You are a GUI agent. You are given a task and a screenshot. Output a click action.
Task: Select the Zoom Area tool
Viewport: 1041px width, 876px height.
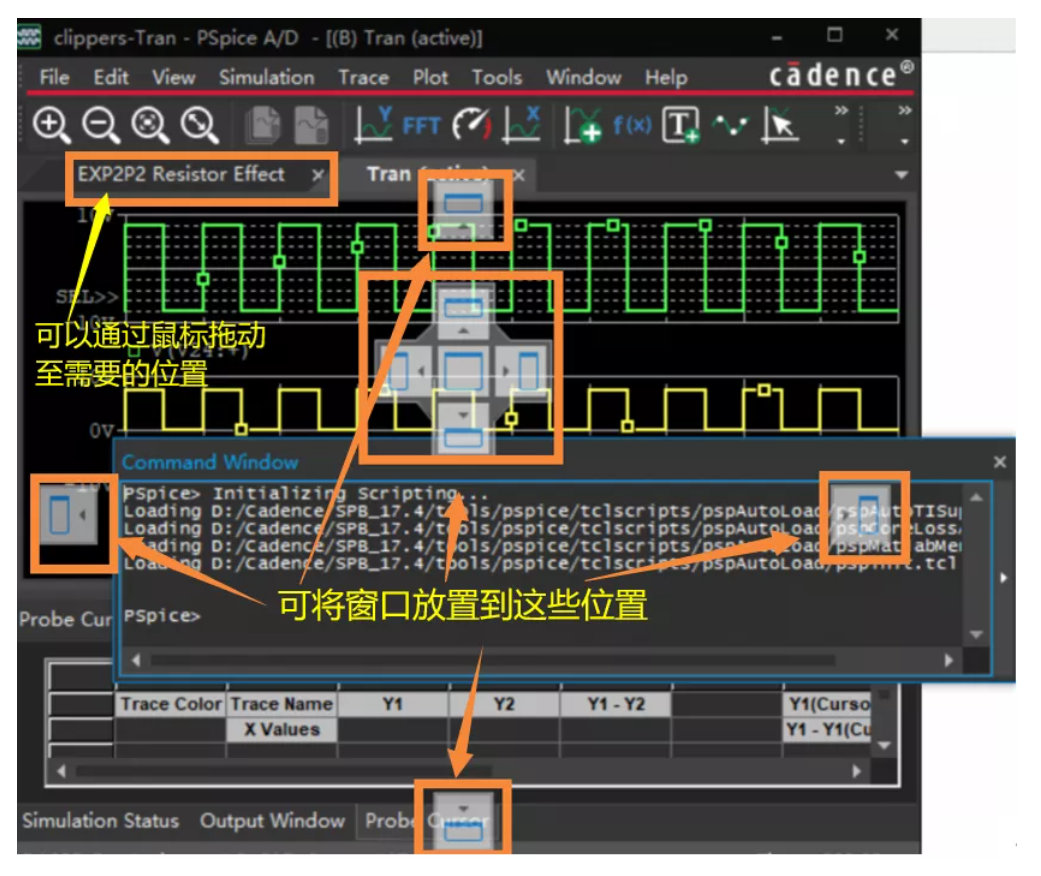(150, 125)
